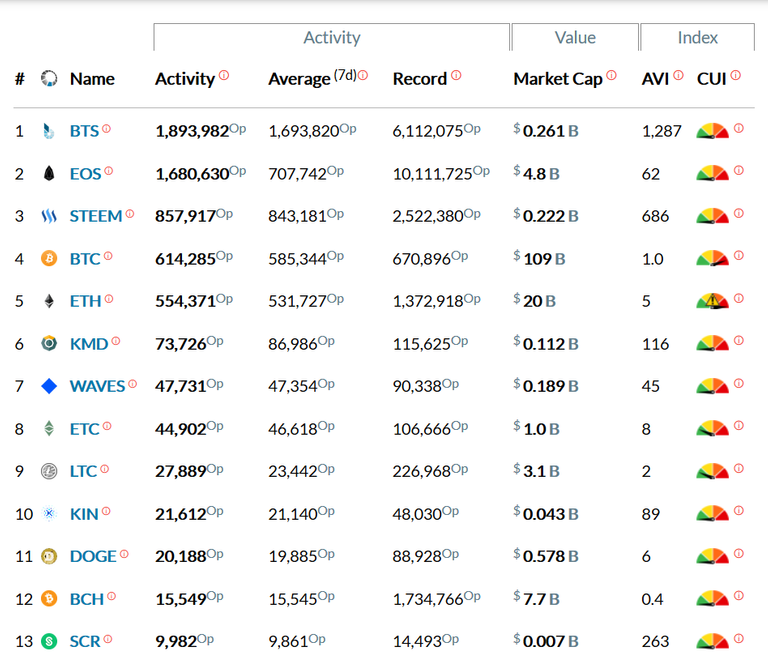Open the ETC coin link

pos(84,429)
